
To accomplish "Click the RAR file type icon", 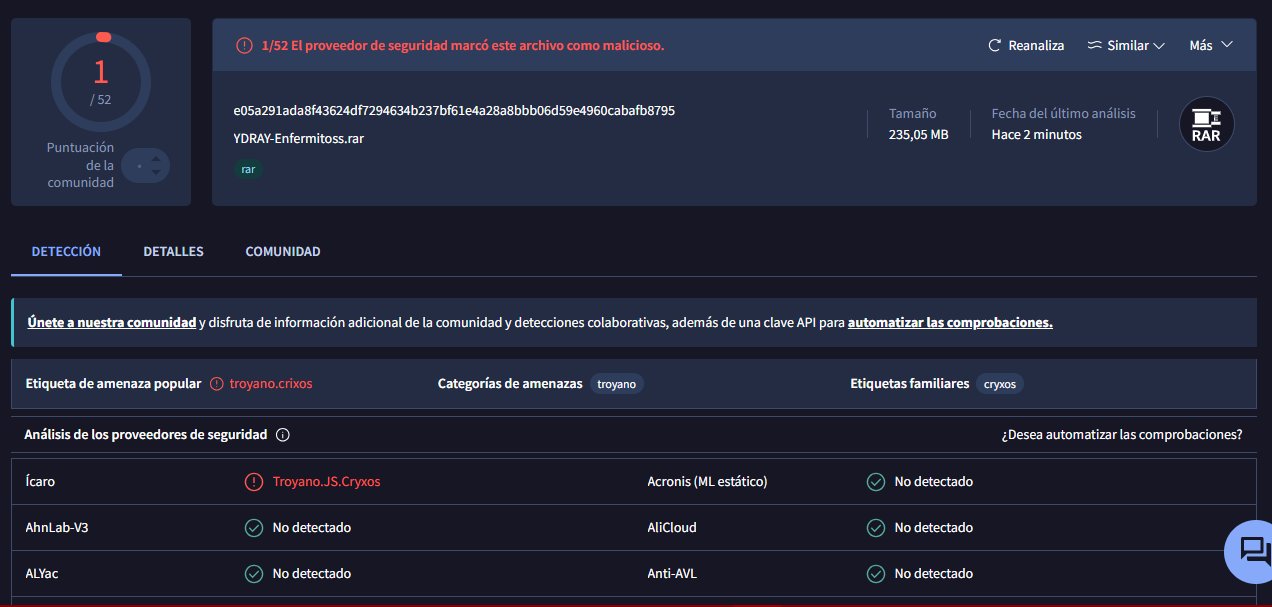I will tap(1206, 124).
